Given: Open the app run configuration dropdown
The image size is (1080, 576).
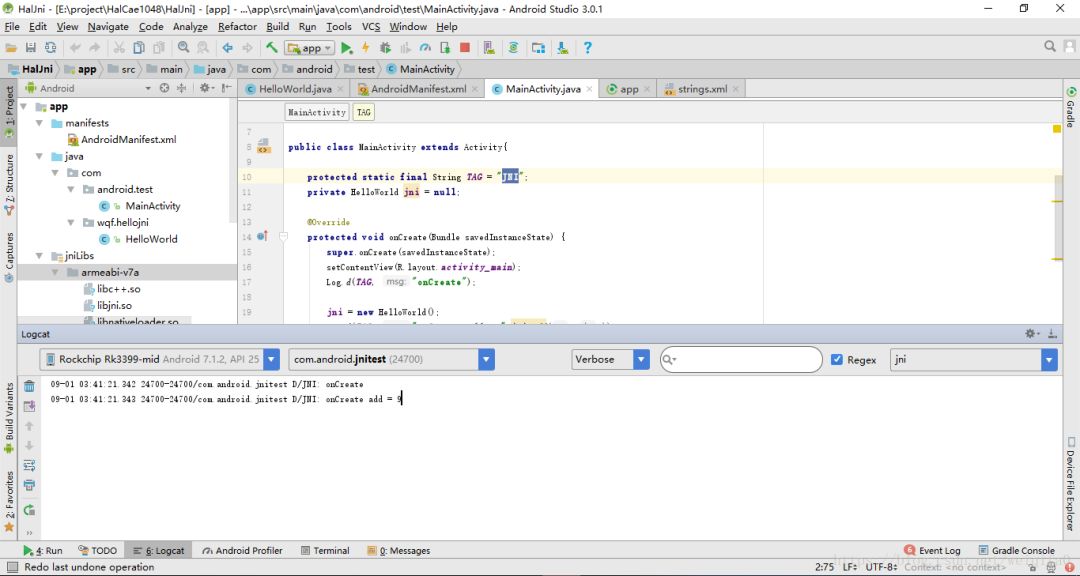Looking at the screenshot, I should [310, 48].
